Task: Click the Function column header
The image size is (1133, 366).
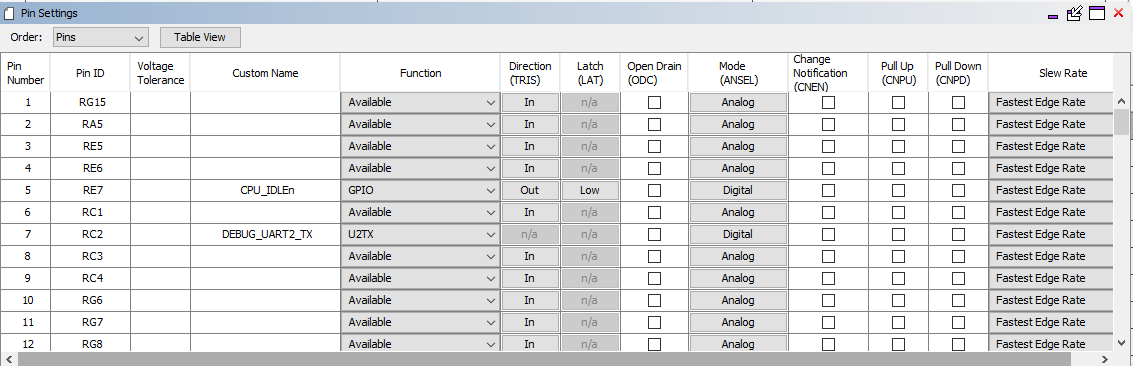Action: click(x=421, y=73)
